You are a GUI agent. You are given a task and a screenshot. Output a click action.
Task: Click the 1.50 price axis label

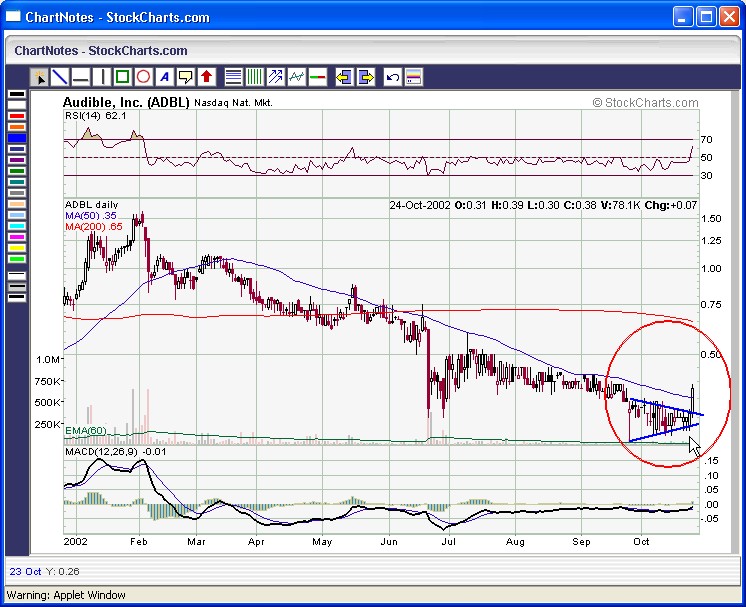coord(711,218)
